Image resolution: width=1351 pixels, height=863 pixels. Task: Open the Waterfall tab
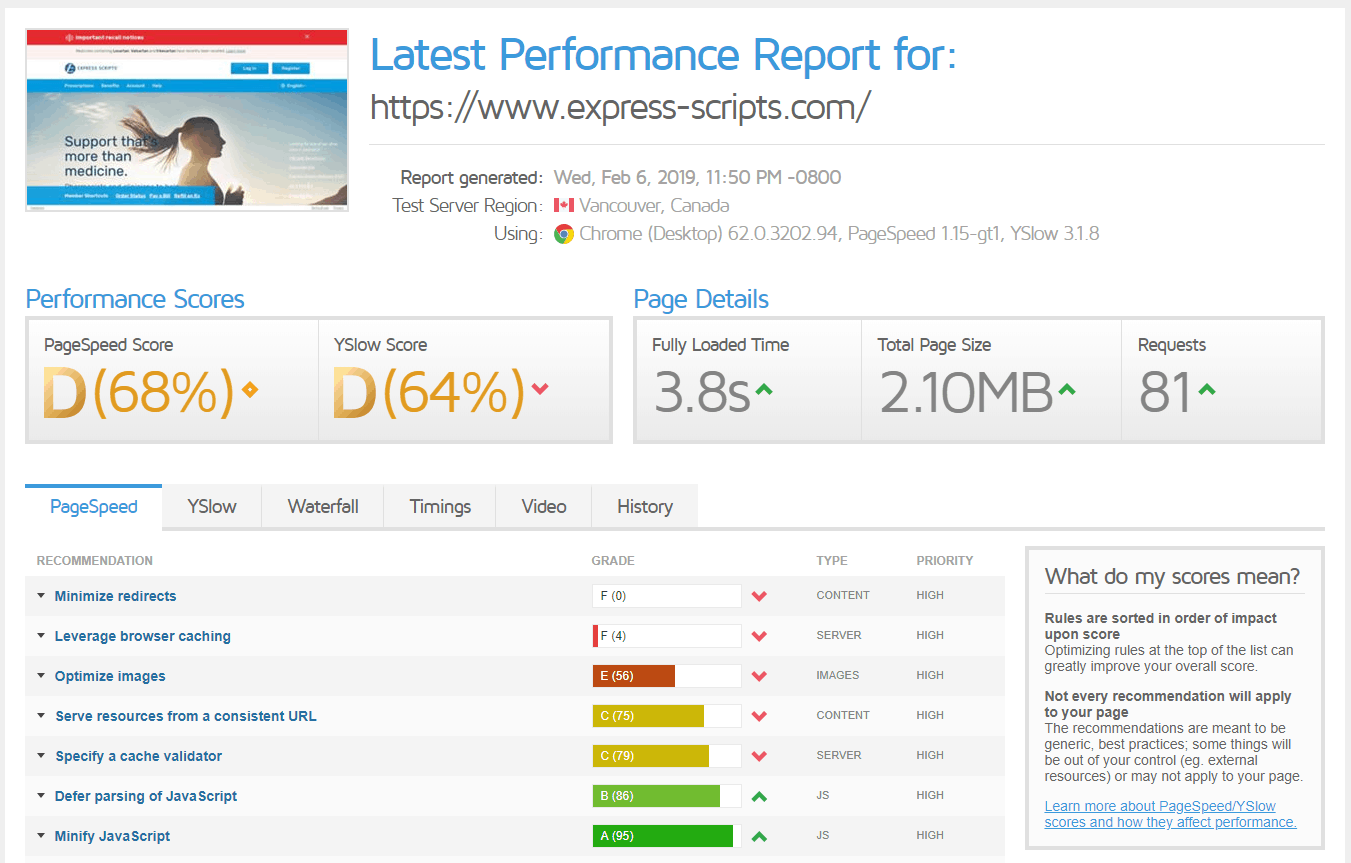click(x=323, y=506)
